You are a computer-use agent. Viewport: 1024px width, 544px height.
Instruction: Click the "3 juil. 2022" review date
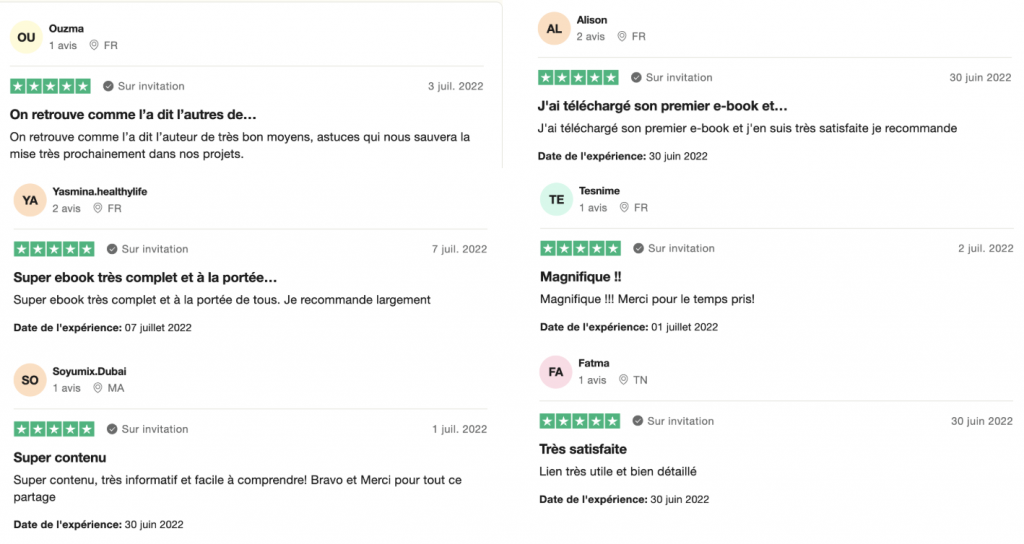455,86
